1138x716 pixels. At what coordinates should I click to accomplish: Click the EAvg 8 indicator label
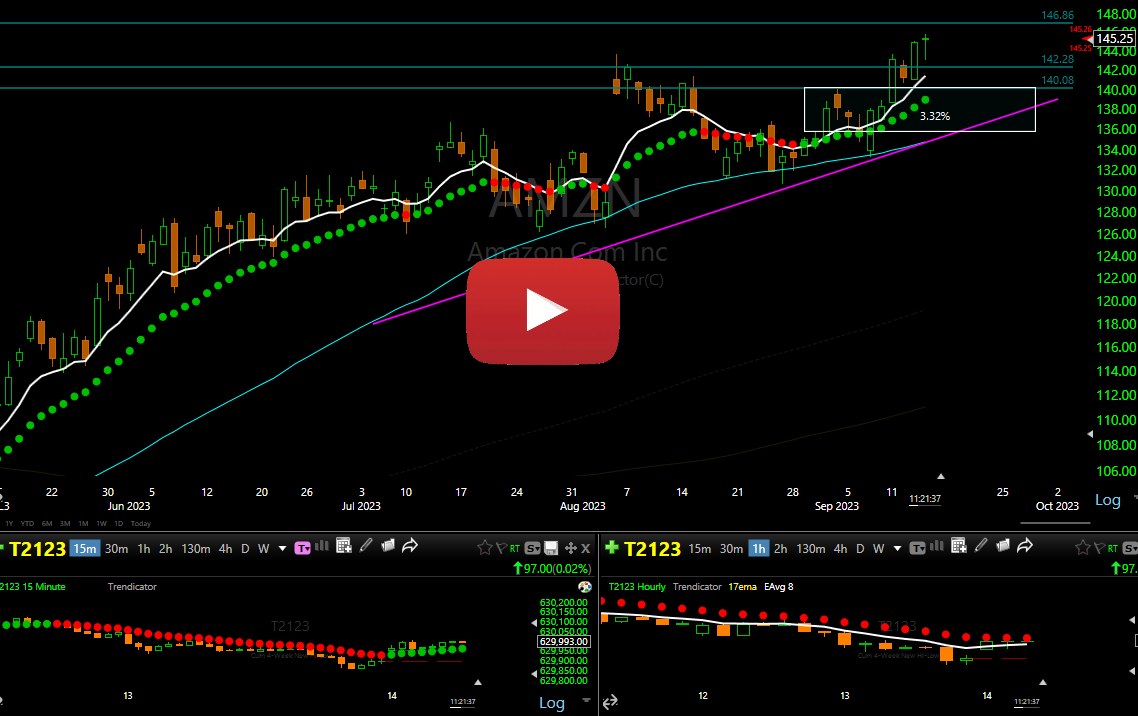pyautogui.click(x=779, y=587)
